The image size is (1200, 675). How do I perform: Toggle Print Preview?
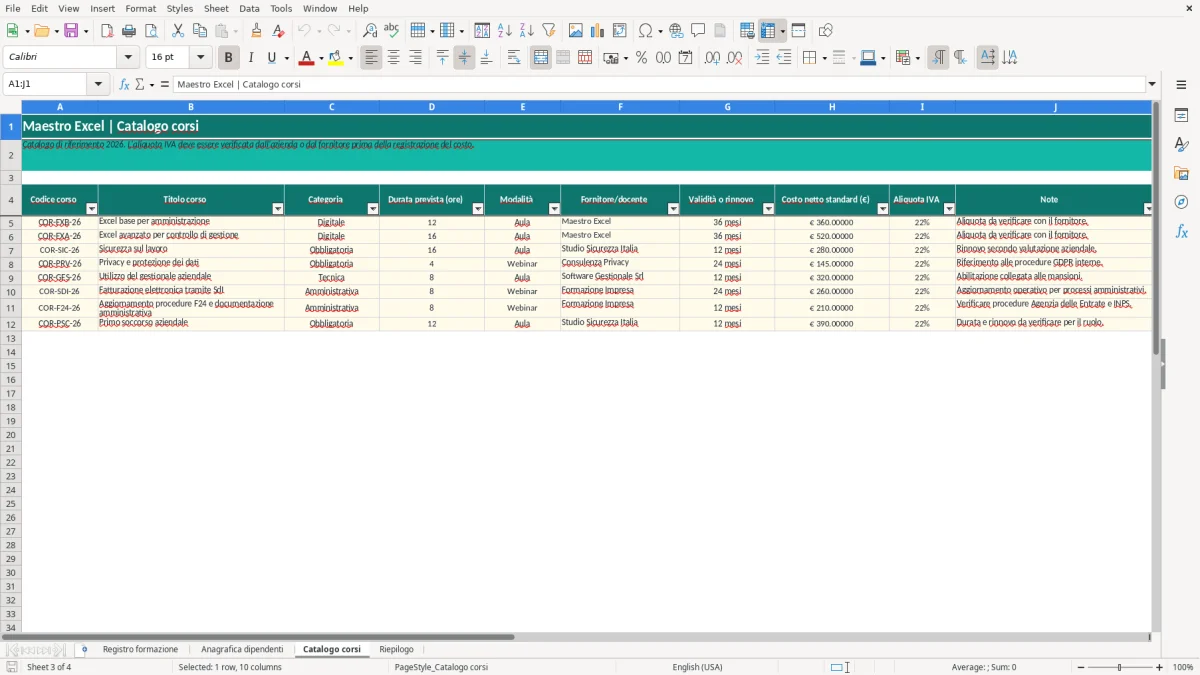point(151,31)
